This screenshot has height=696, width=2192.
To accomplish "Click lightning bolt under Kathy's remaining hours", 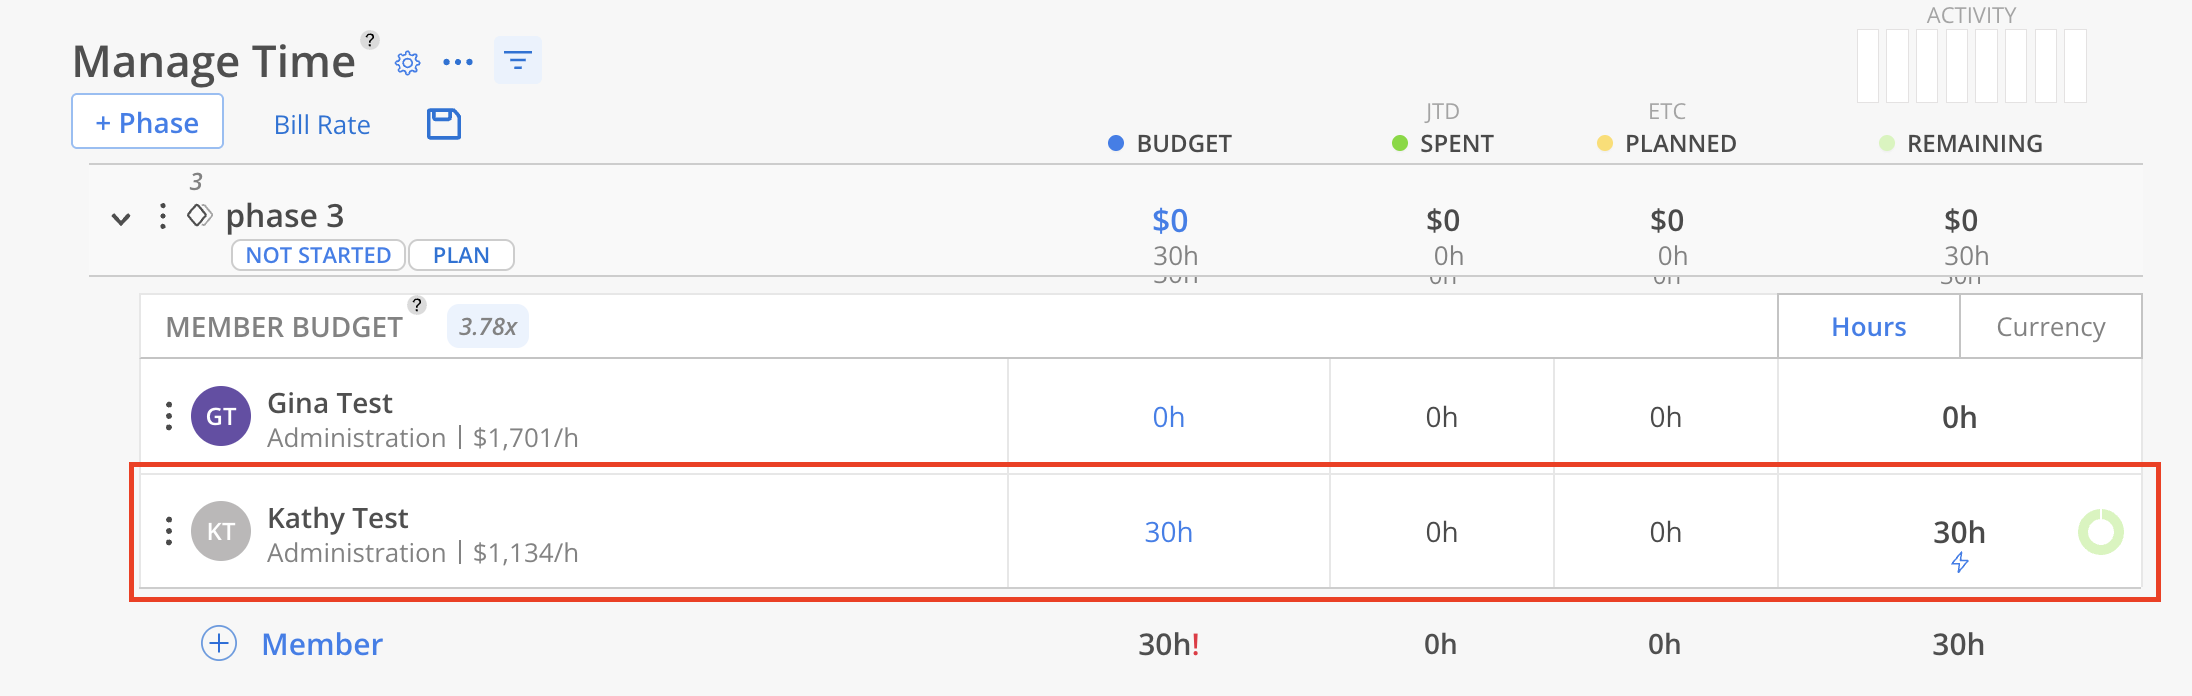I will click(1960, 563).
